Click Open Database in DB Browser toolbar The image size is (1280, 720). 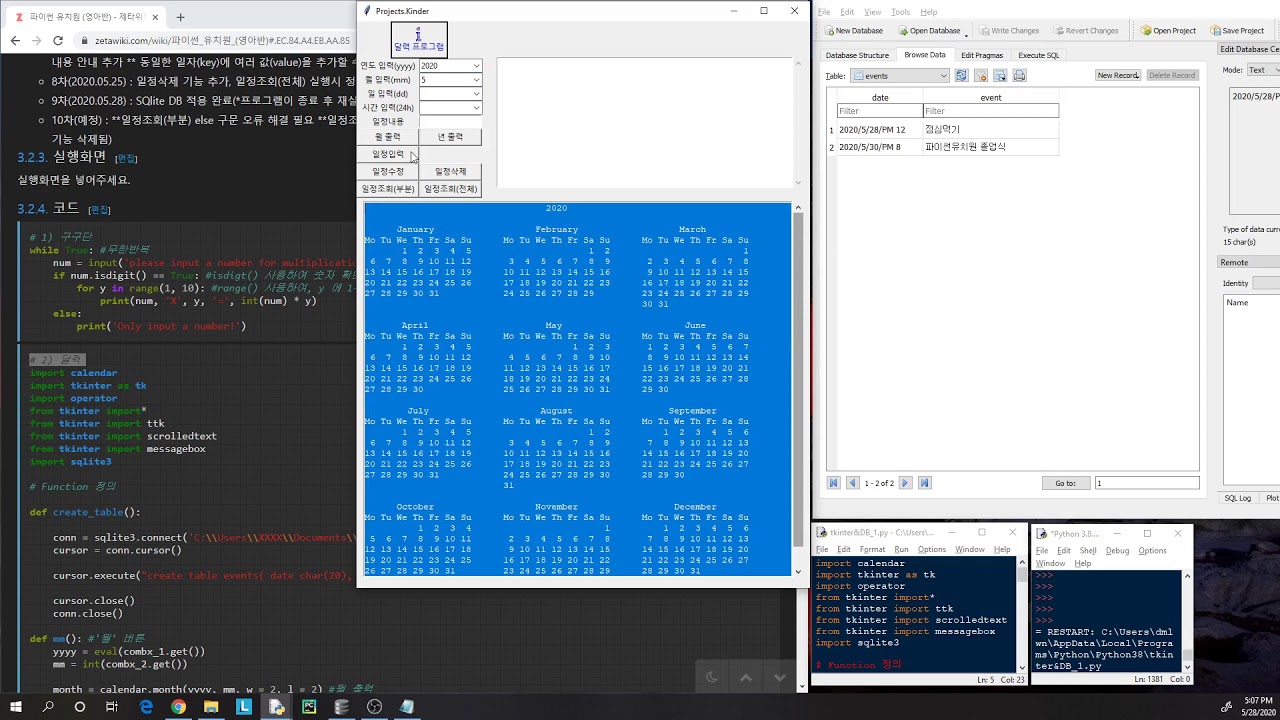[x=928, y=31]
